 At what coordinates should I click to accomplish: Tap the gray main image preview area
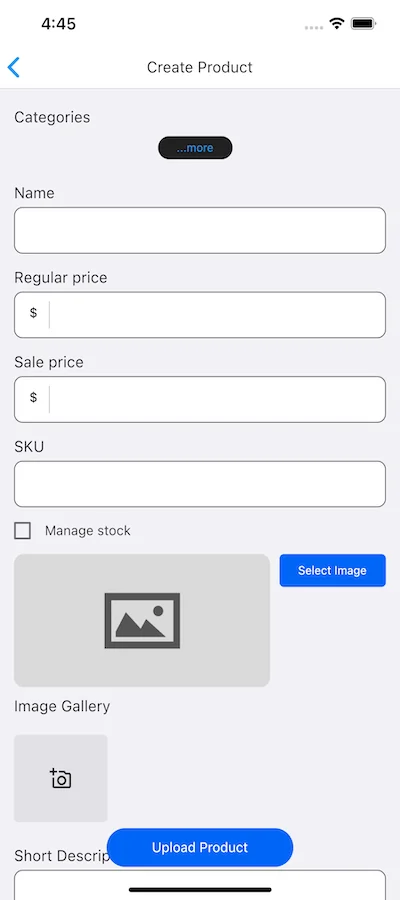coord(142,620)
